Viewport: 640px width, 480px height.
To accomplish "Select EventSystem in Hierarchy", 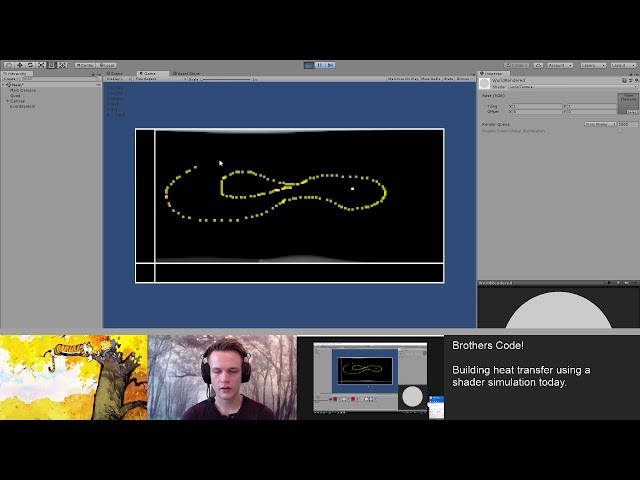I will (22, 107).
